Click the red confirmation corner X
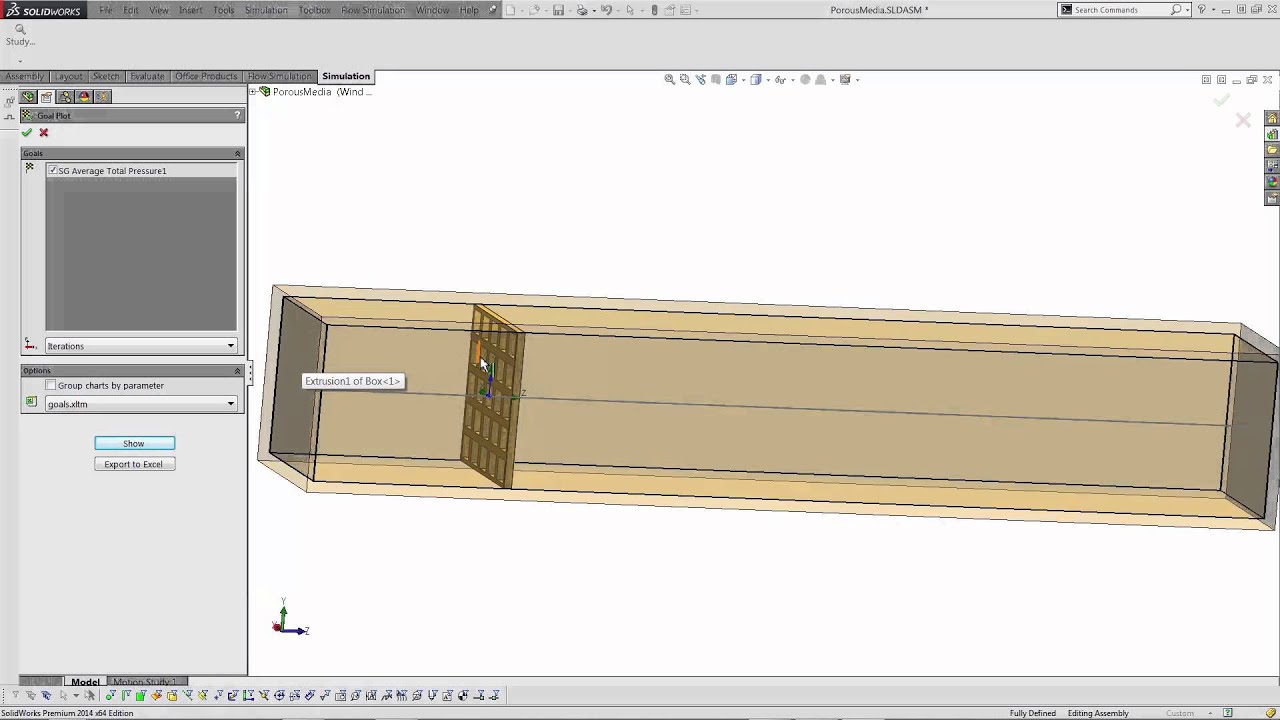 pos(1243,120)
